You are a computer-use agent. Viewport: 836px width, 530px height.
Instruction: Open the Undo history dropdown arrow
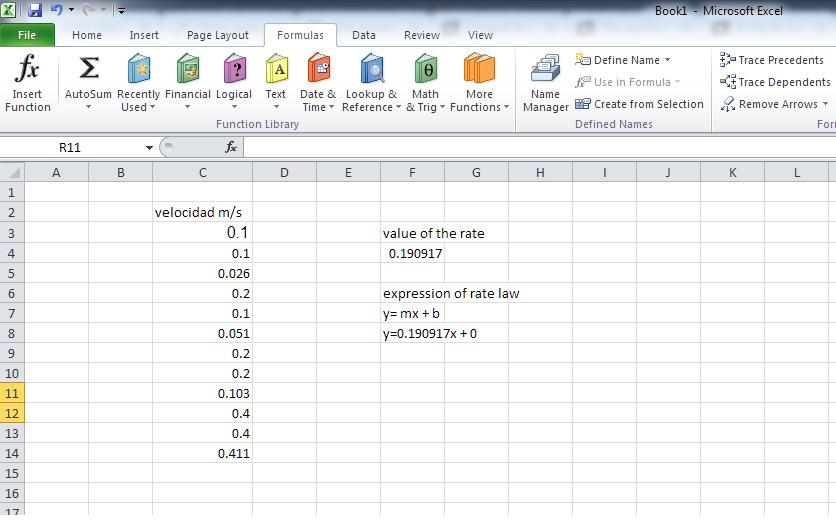71,10
